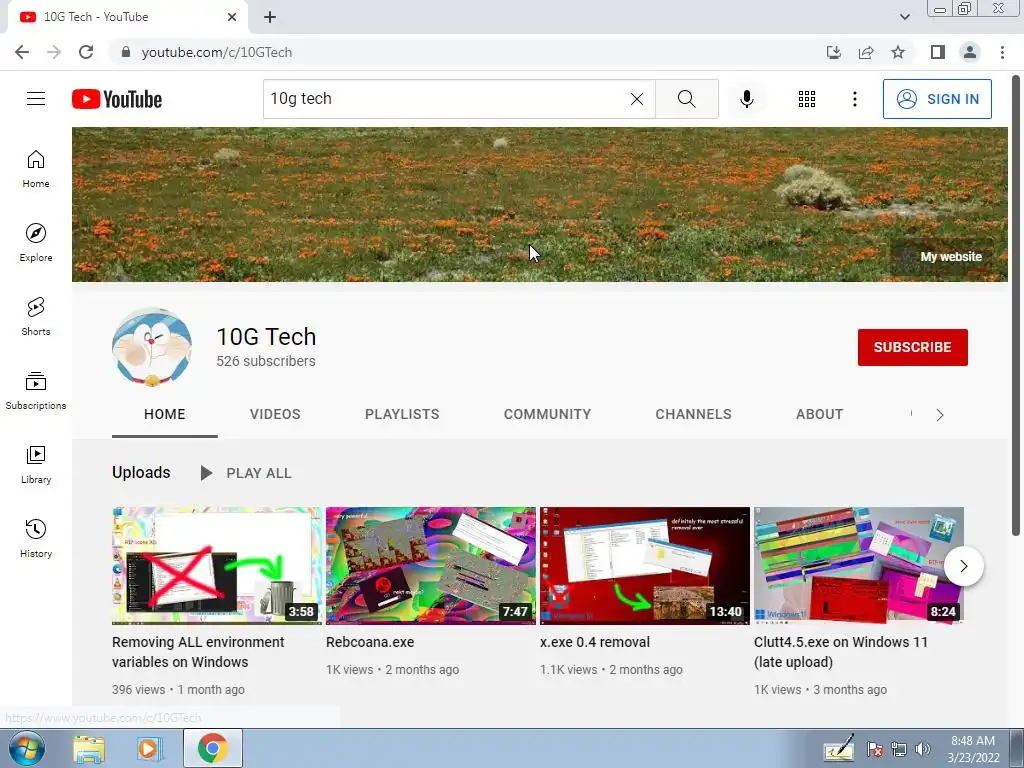Image resolution: width=1024 pixels, height=768 pixels.
Task: Open the Windows Start menu
Action: 26,748
